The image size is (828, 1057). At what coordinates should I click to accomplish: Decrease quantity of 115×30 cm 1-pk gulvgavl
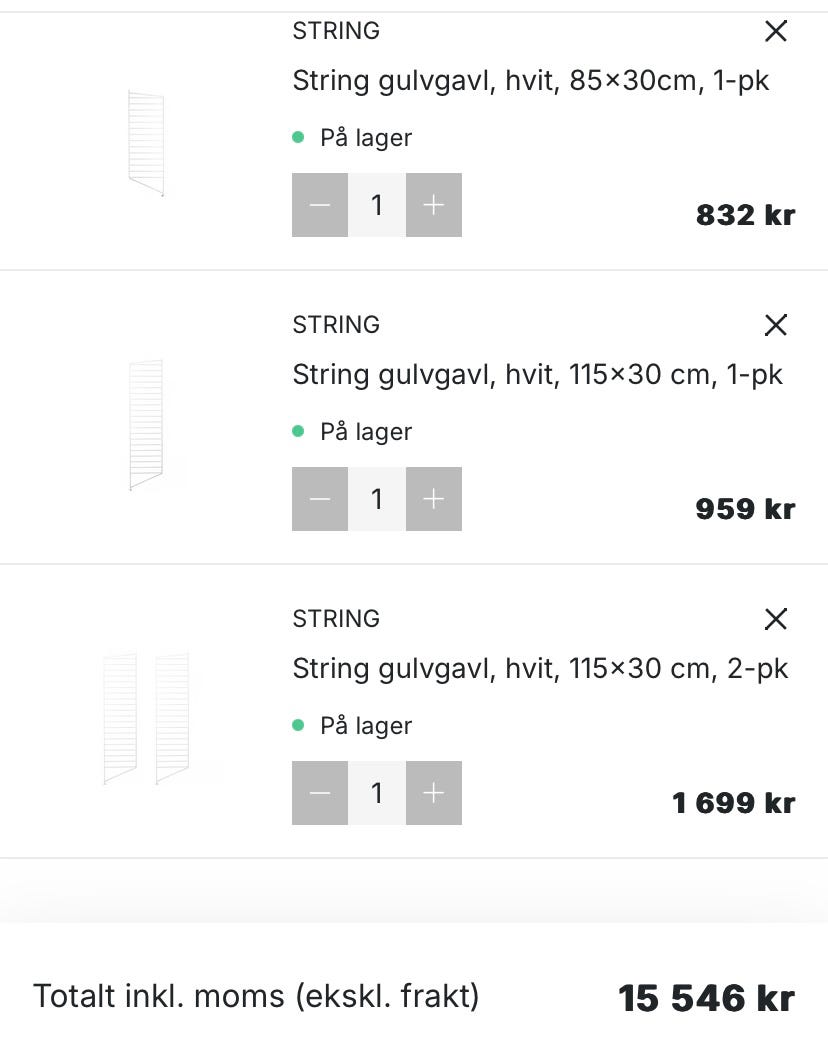pyautogui.click(x=320, y=499)
